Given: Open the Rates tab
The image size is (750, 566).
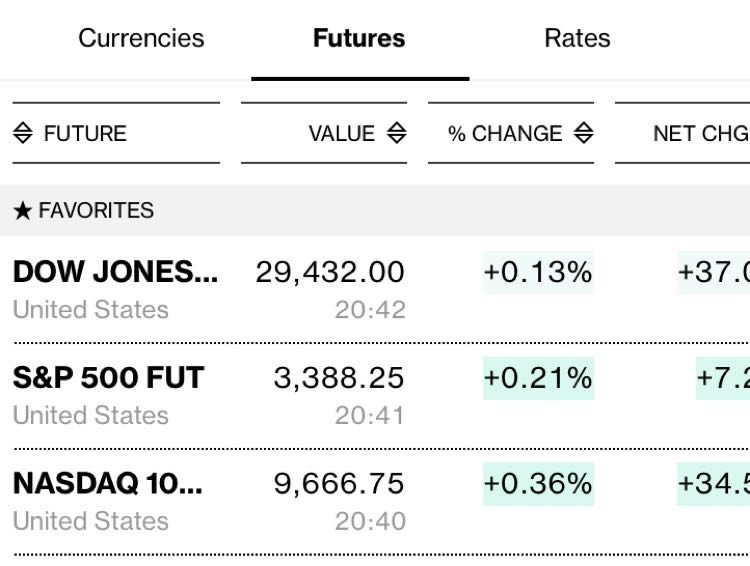Looking at the screenshot, I should (577, 39).
